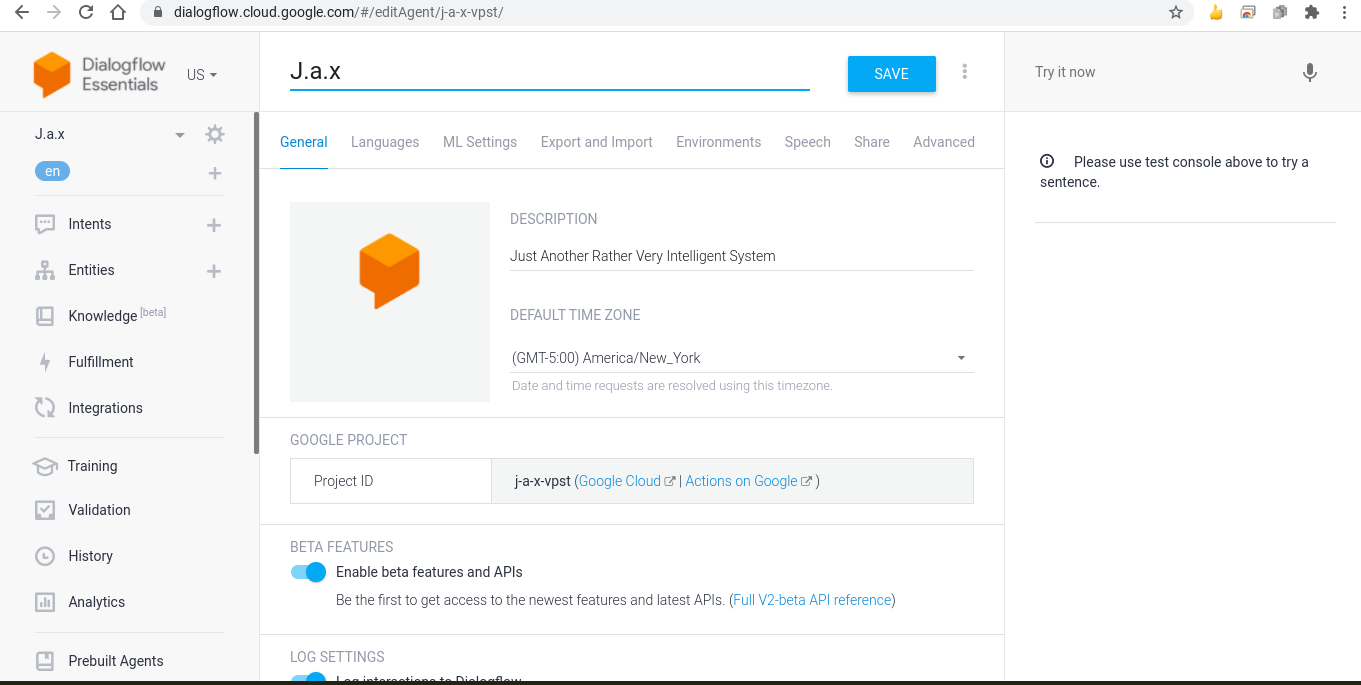
Task: Open the Entities section
Action: pos(91,270)
